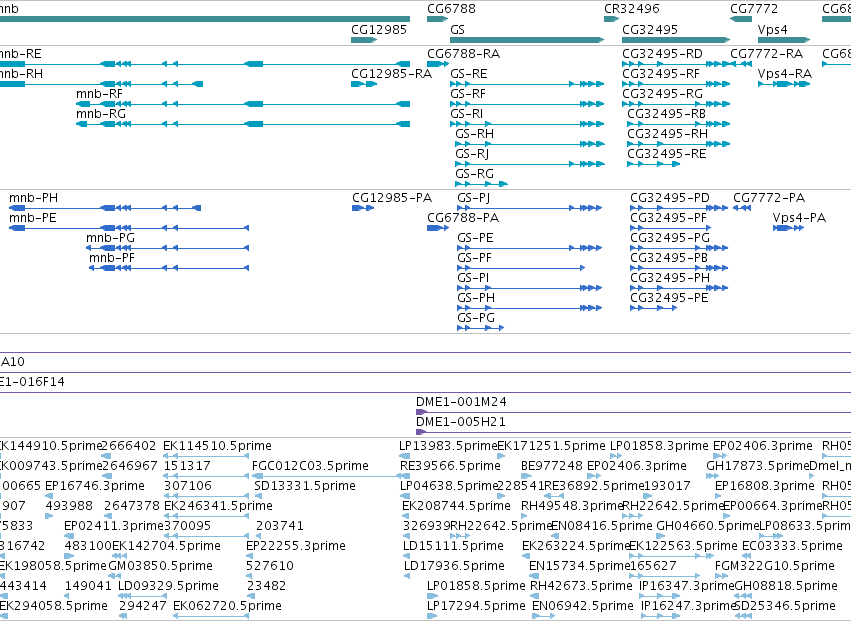Select the CG32495 gene bar in the gene track
Screen dimensions: 851x621
coord(676,40)
